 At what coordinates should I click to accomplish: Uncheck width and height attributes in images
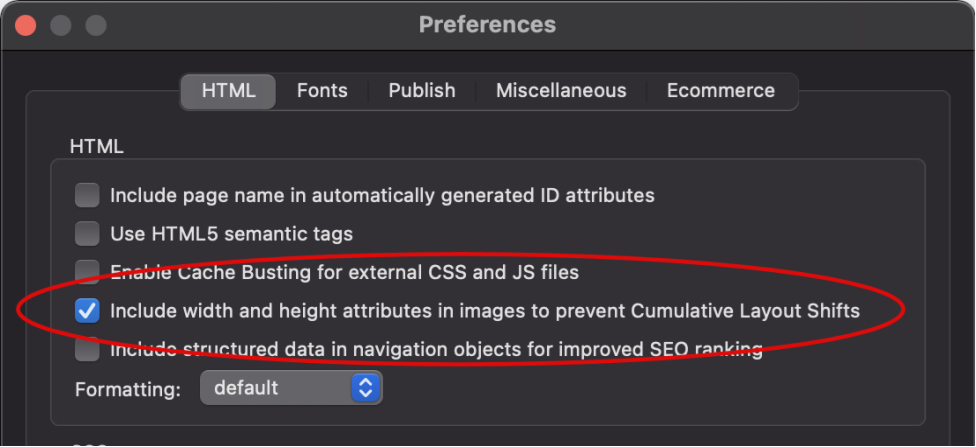tap(87, 311)
